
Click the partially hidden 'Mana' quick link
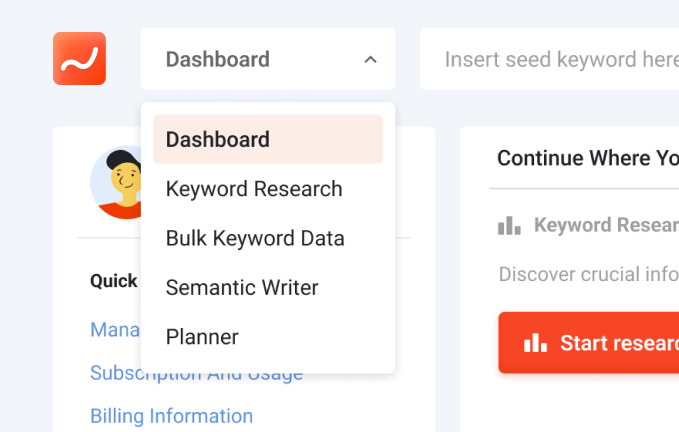coord(115,330)
